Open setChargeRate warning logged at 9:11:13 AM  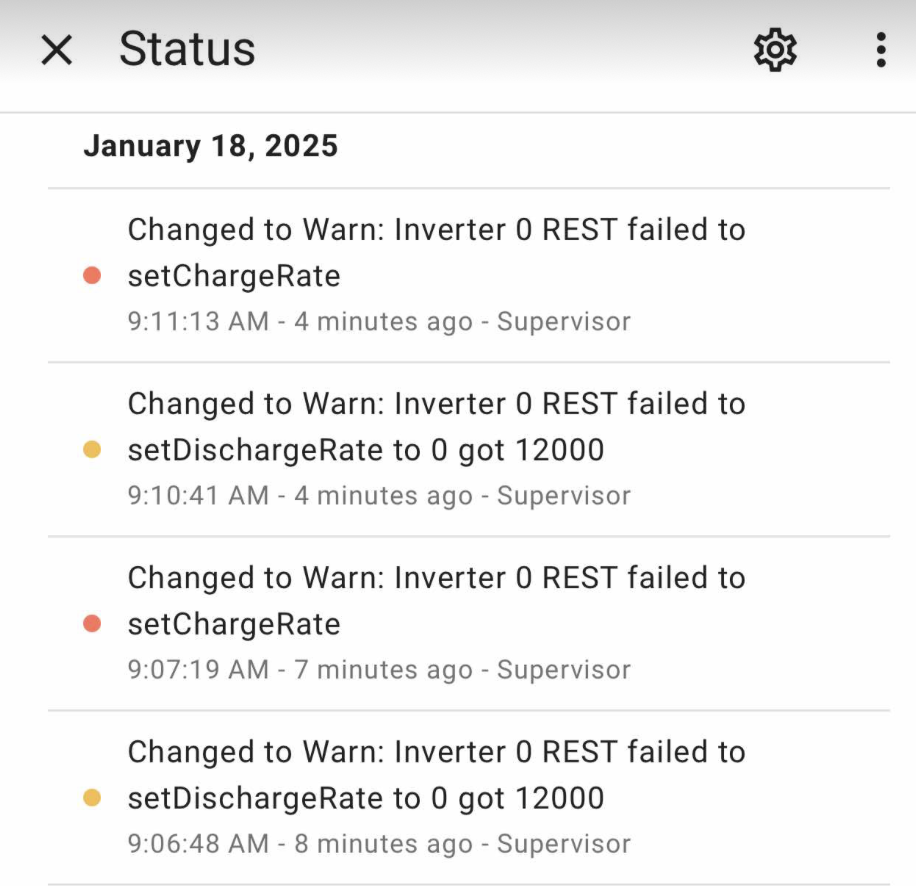(x=469, y=275)
